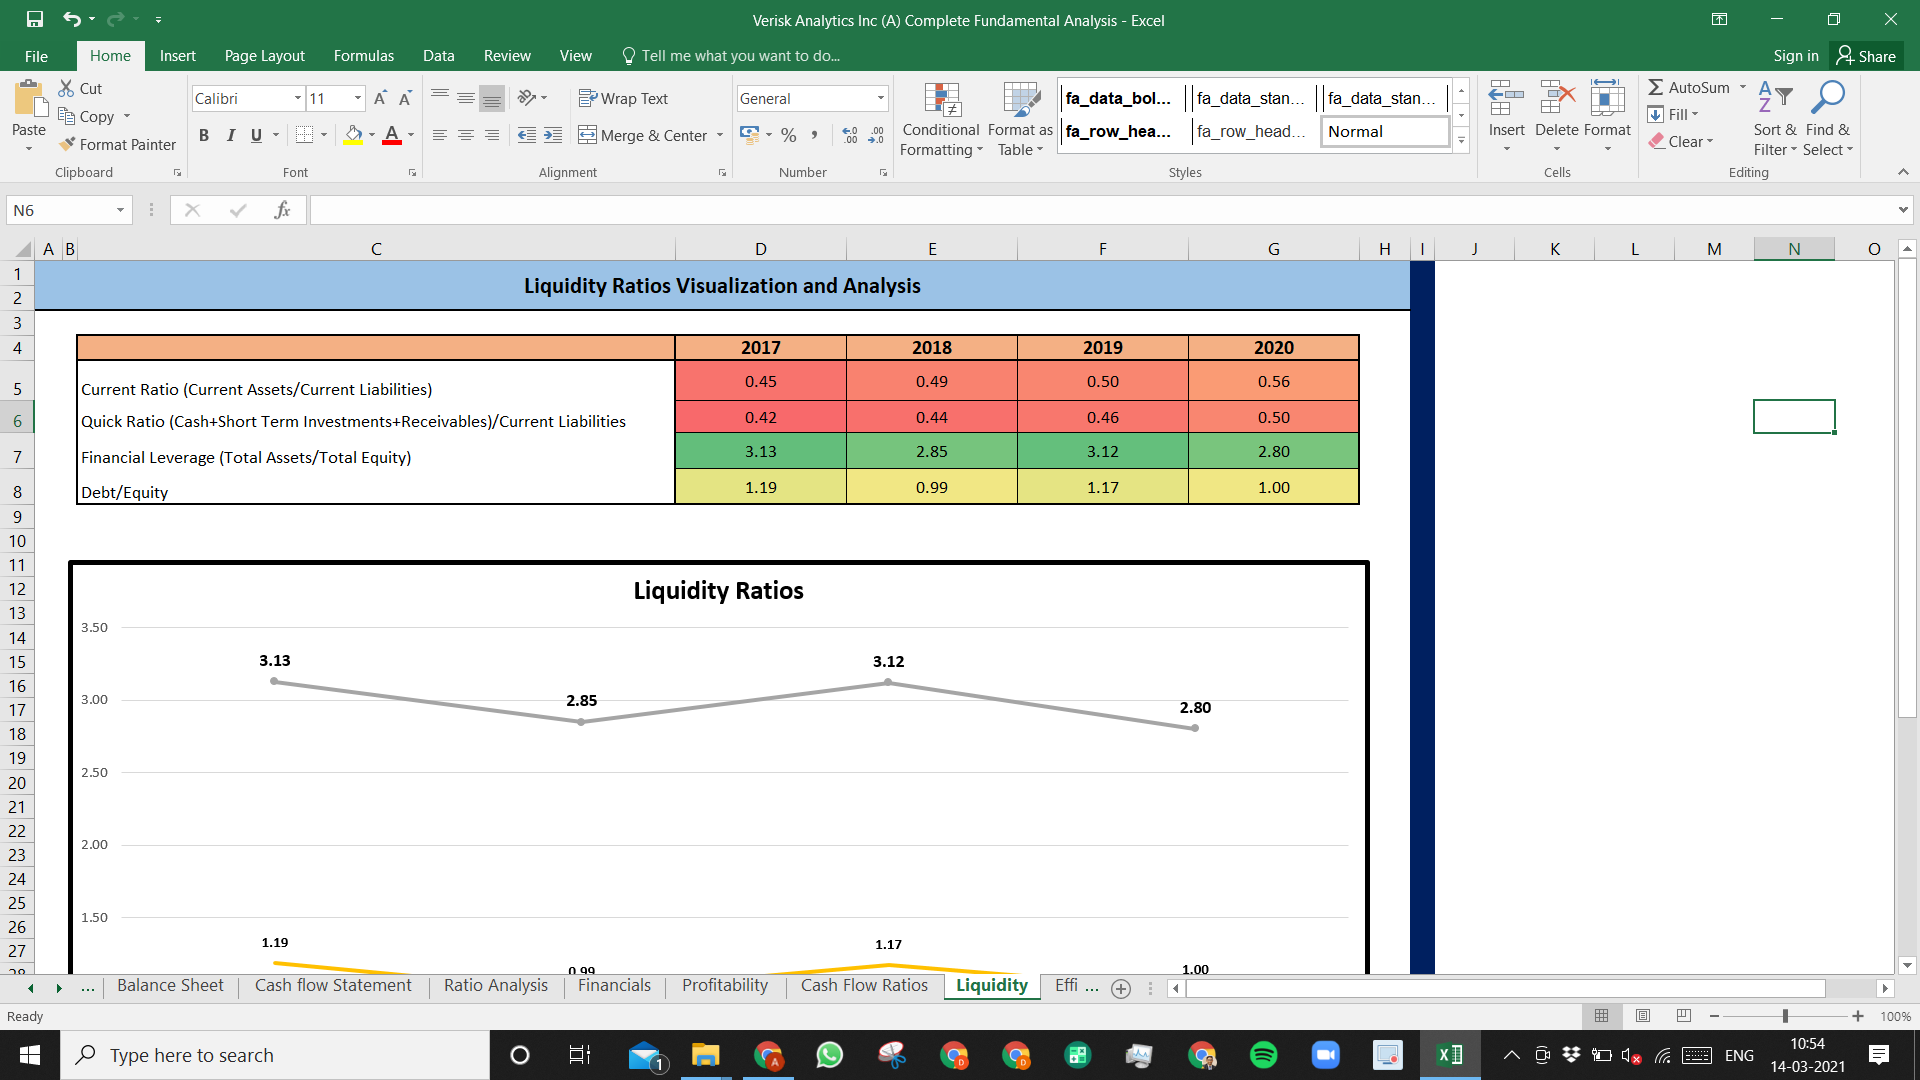1920x1080 pixels.
Task: Open the File tab
Action: [x=36, y=56]
